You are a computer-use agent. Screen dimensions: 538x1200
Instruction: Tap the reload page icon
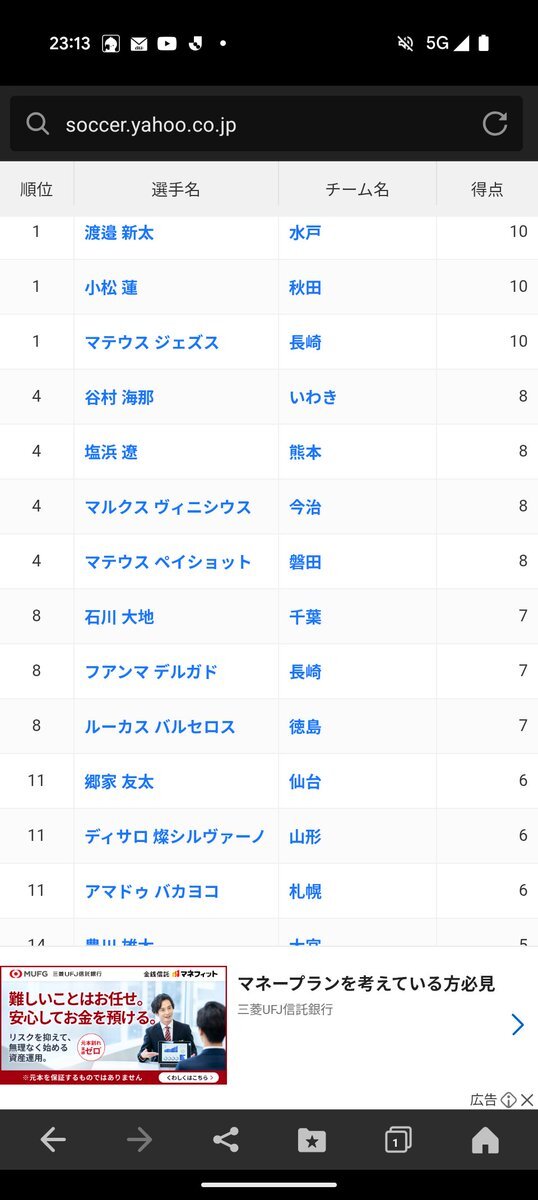pos(495,124)
